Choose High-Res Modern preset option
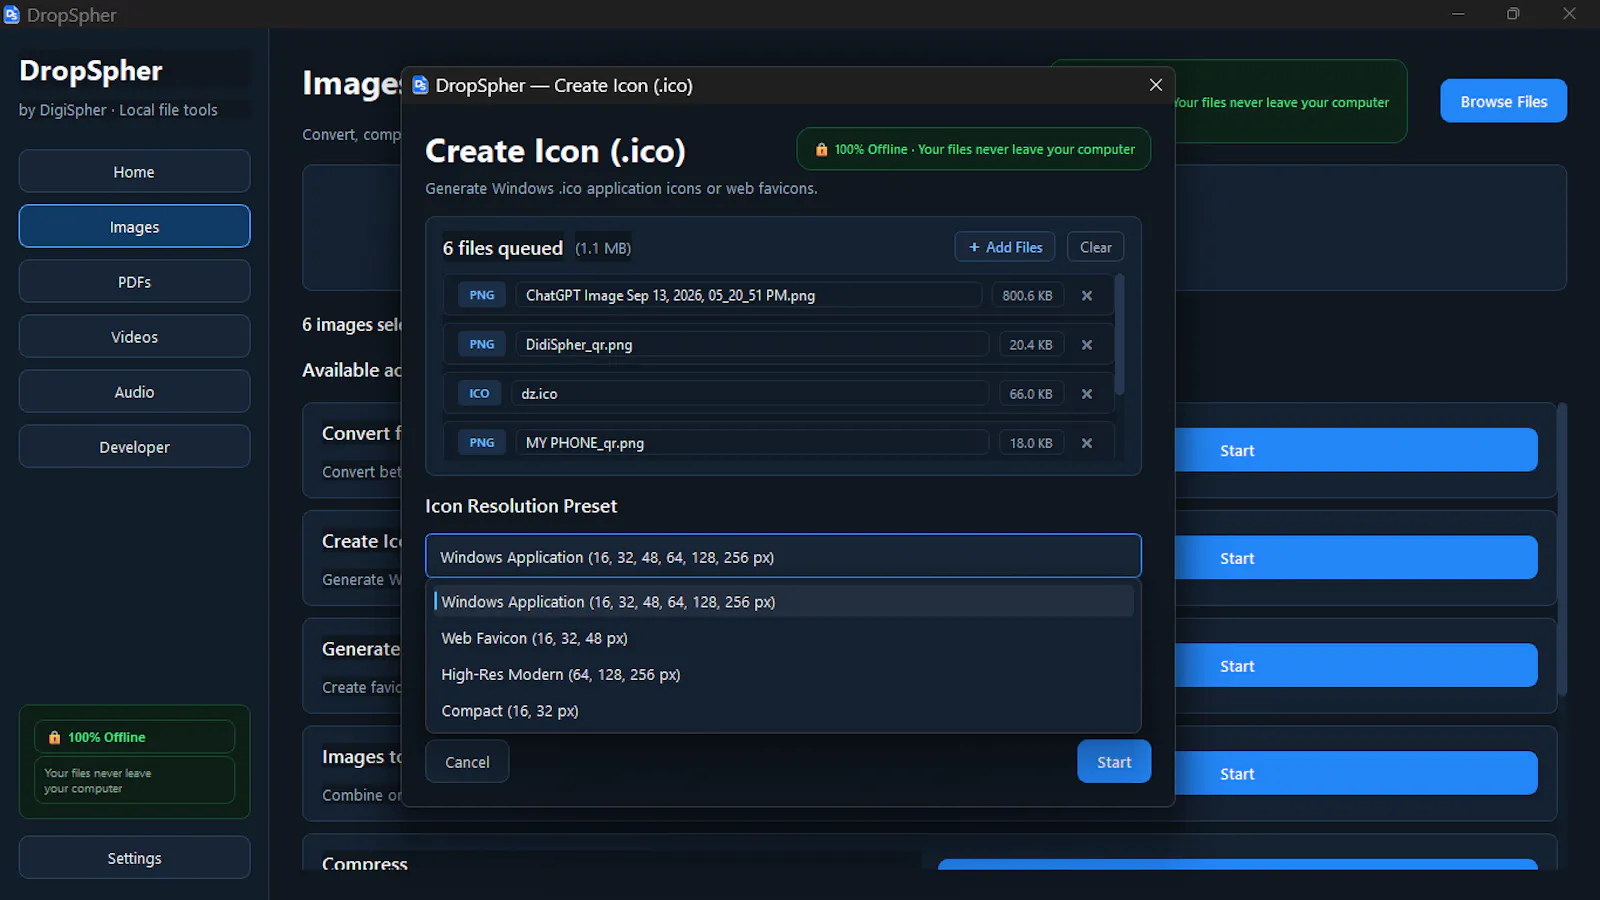Screen dimensions: 1600x900 pyautogui.click(x=783, y=674)
